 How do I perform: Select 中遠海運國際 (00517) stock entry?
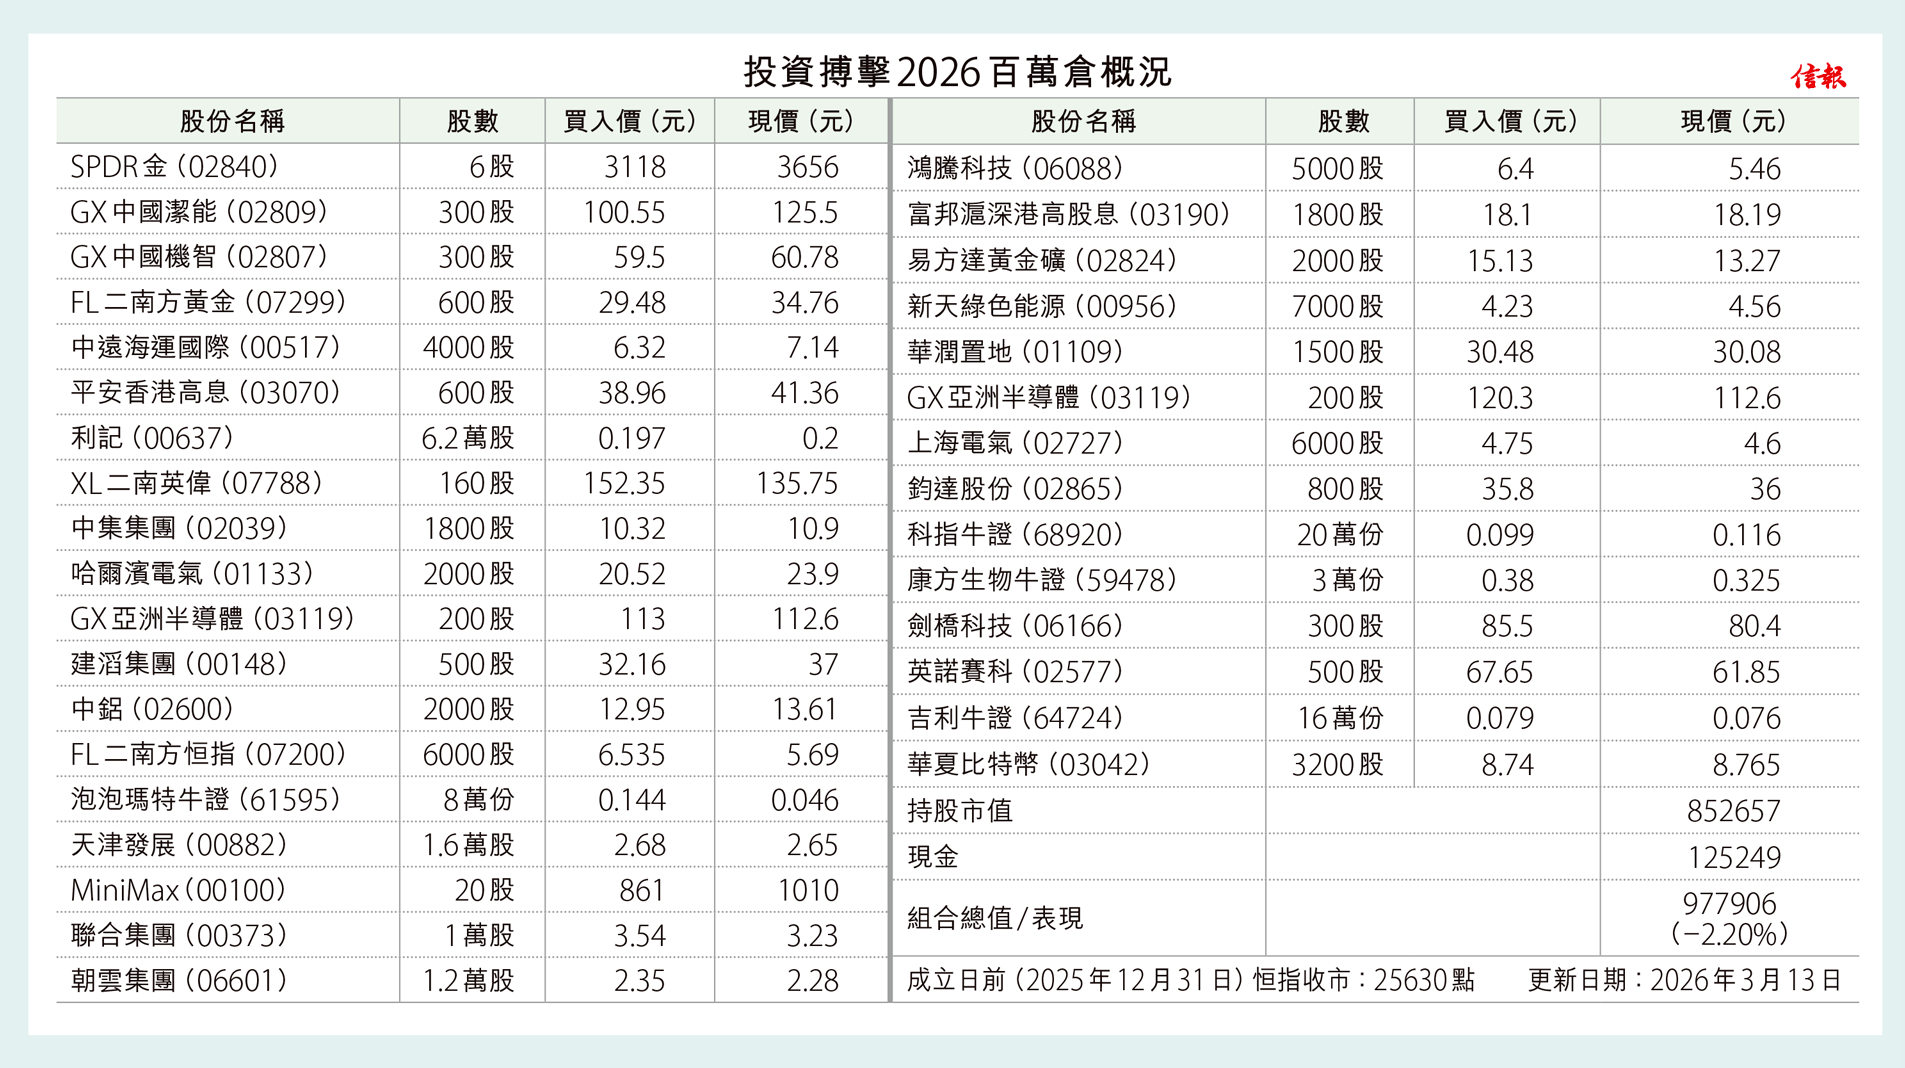pos(207,348)
